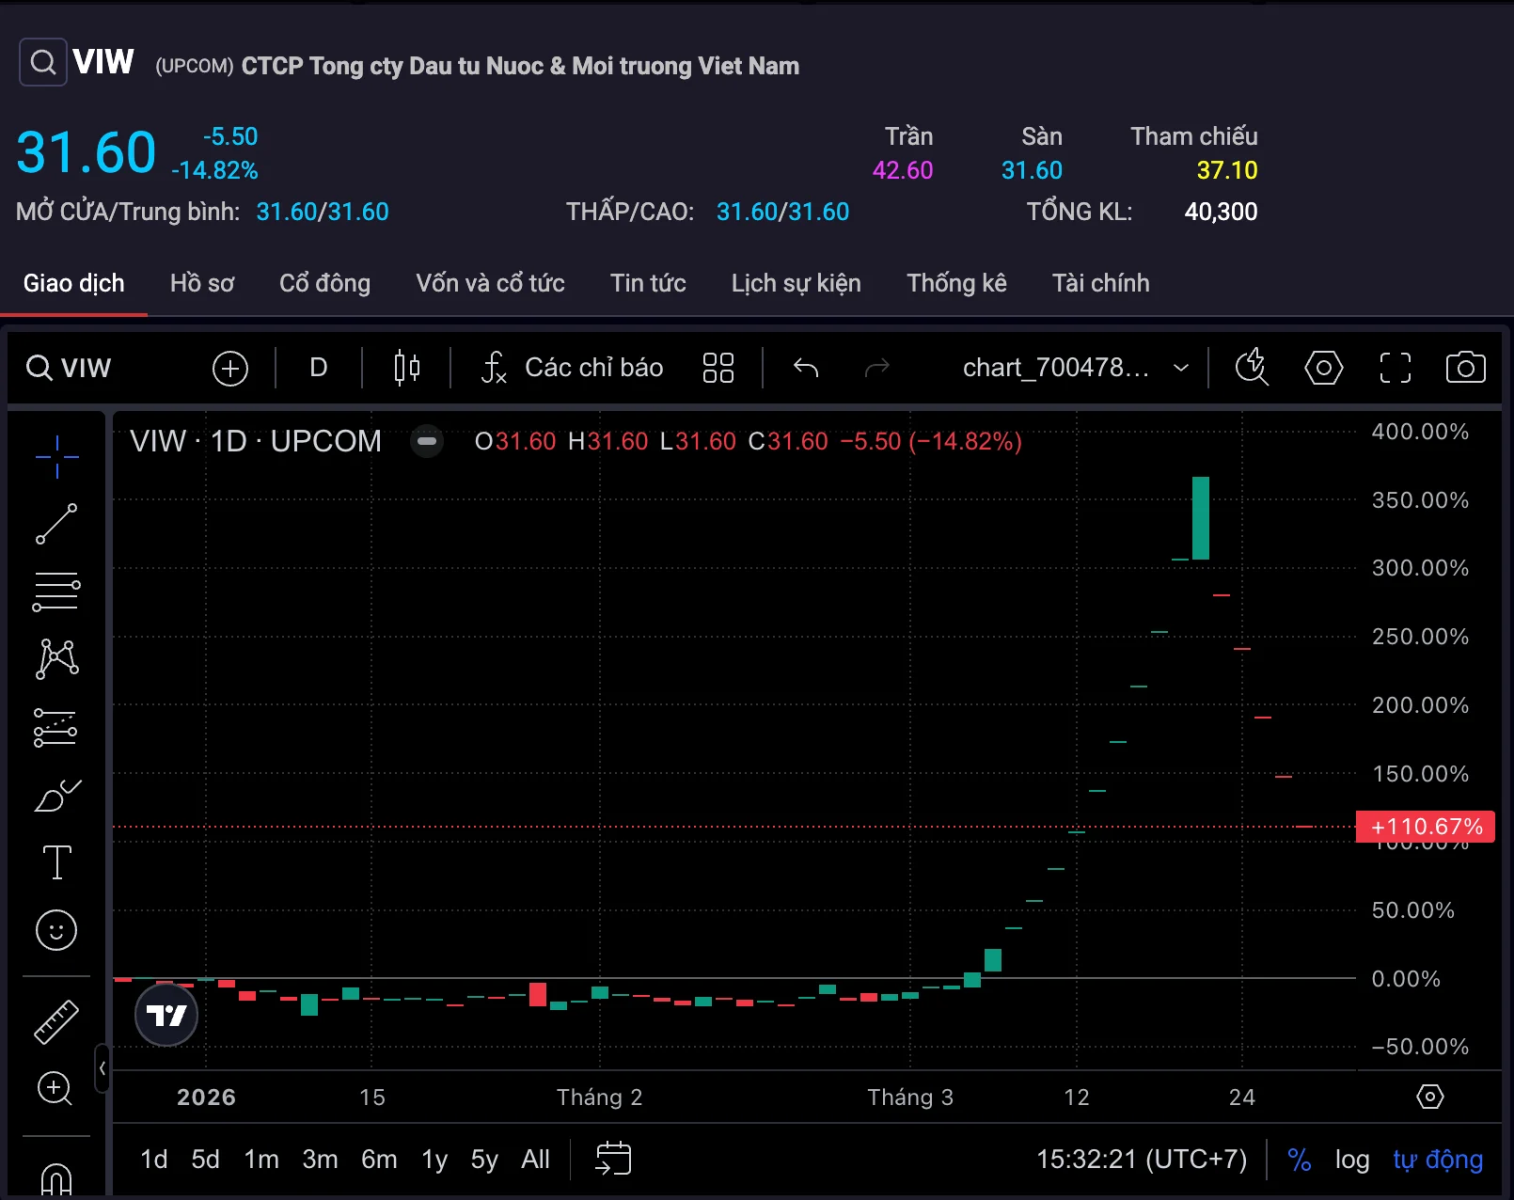Viewport: 1514px width, 1200px height.
Task: Select the text annotation tool
Action: [57, 862]
